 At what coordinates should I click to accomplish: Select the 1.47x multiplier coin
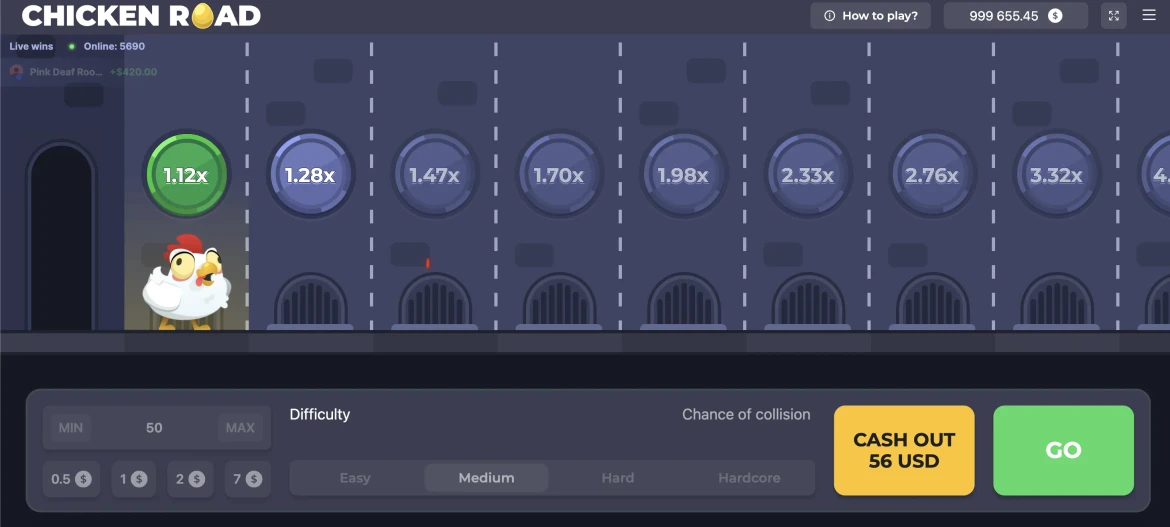(434, 175)
